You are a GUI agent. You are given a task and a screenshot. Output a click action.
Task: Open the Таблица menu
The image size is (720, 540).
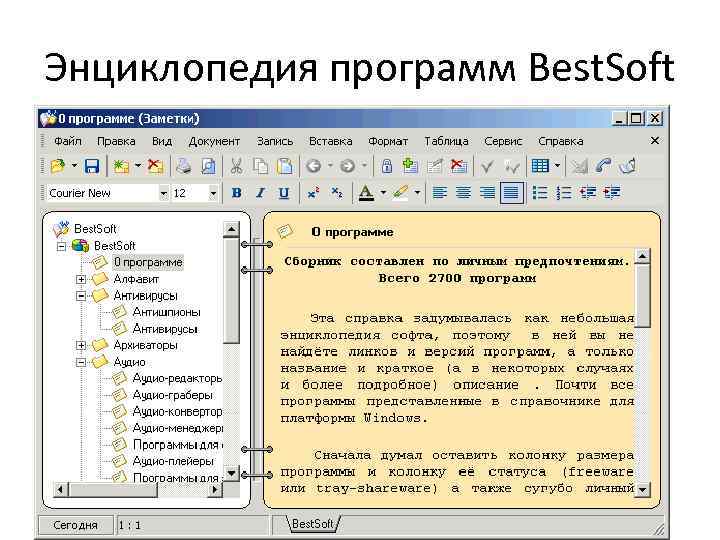tap(446, 141)
